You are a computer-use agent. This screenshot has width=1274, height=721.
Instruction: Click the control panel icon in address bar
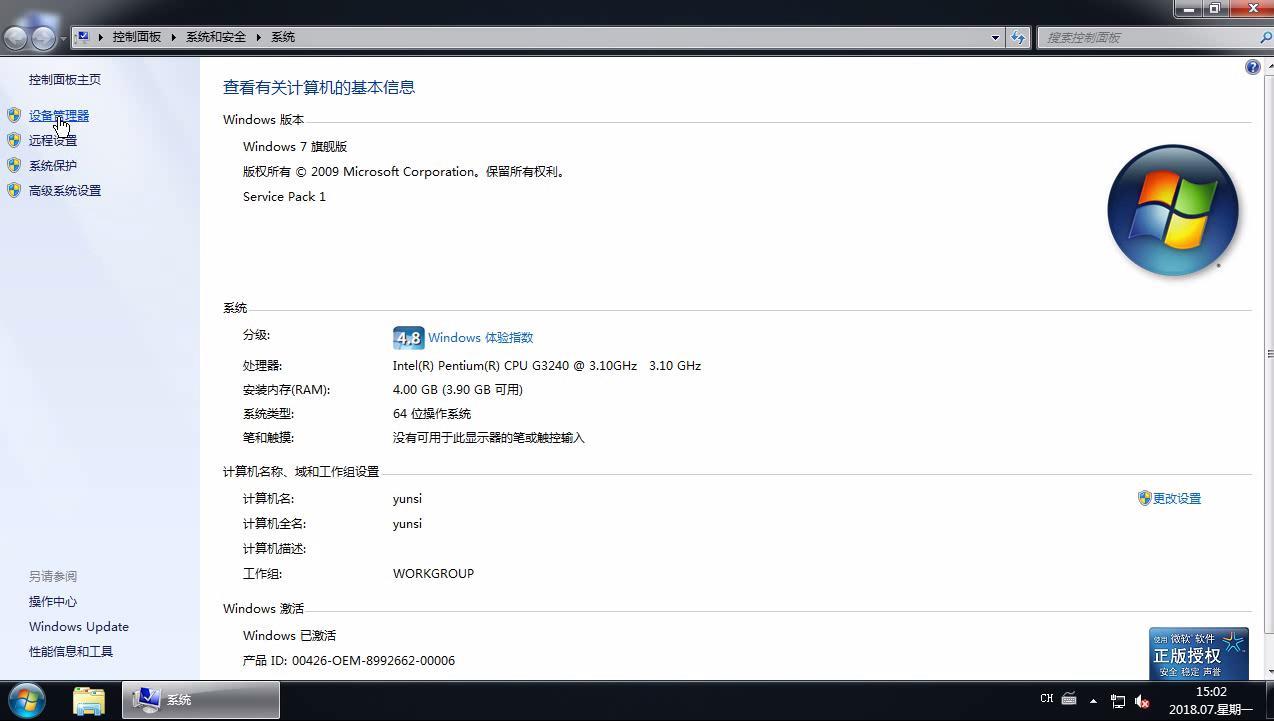click(83, 37)
